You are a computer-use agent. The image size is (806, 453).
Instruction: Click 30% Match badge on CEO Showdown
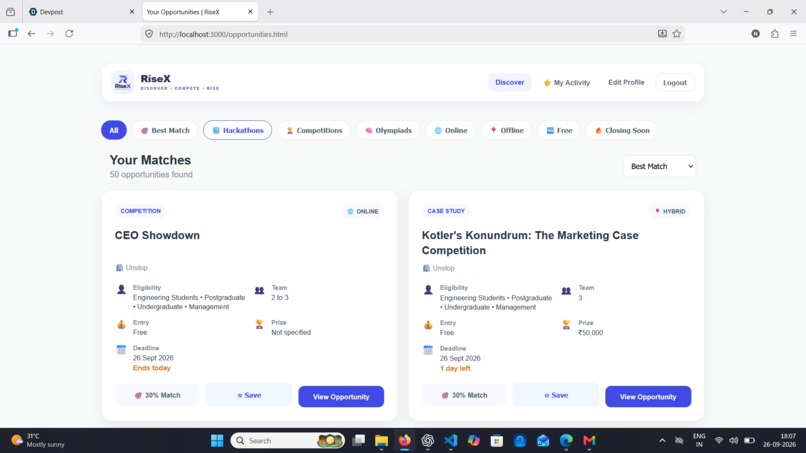(x=157, y=395)
